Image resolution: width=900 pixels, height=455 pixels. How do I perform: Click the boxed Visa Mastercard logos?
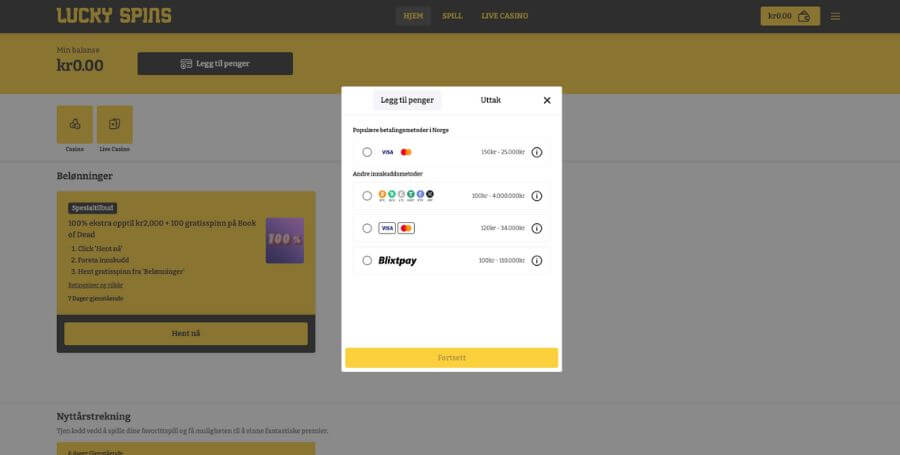point(397,228)
